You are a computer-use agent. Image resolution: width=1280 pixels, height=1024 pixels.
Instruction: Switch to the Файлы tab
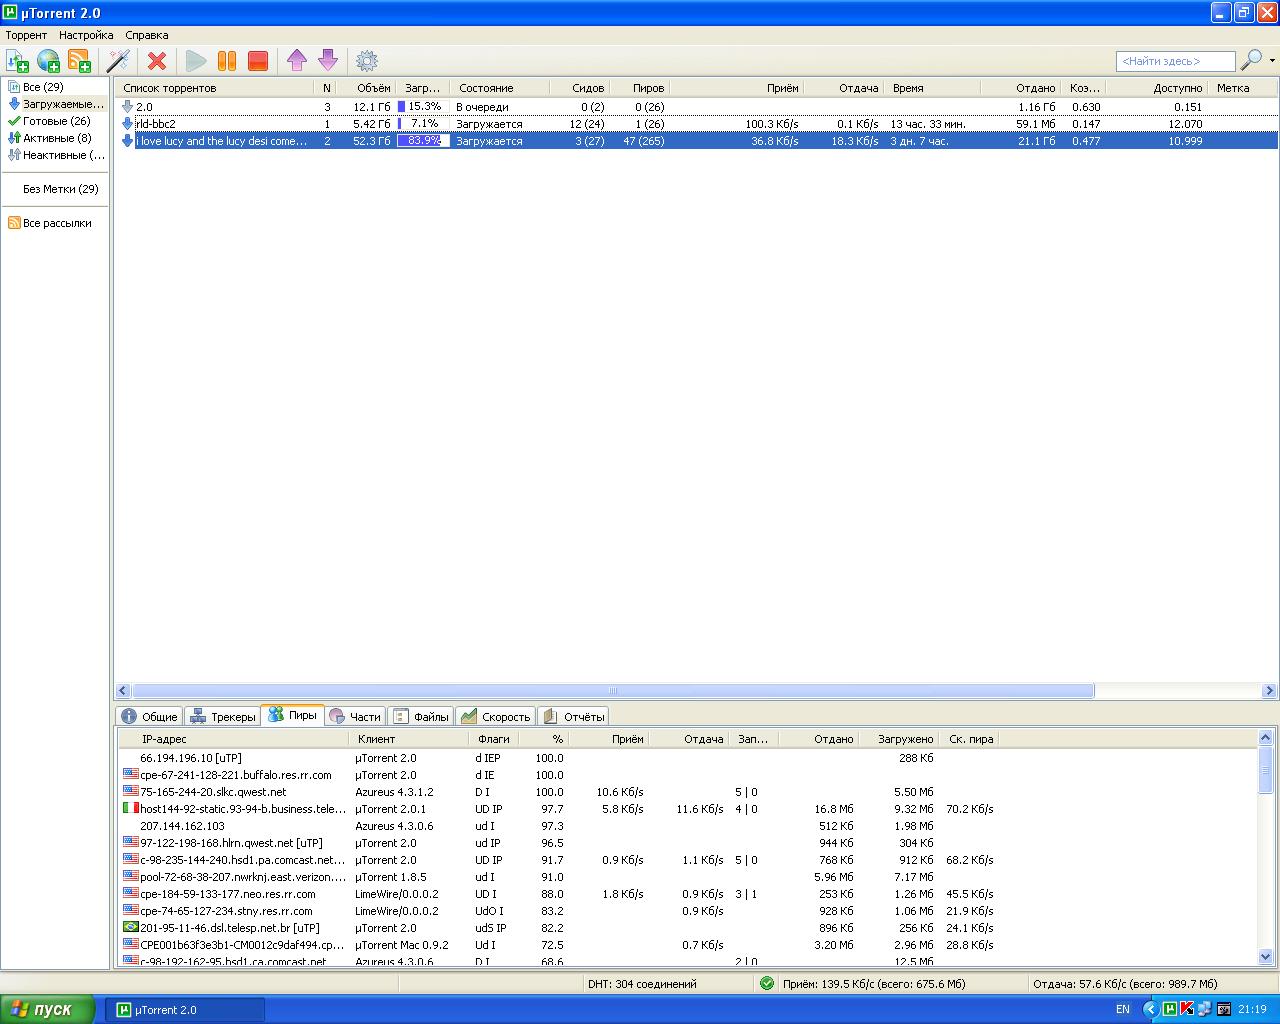tap(421, 717)
